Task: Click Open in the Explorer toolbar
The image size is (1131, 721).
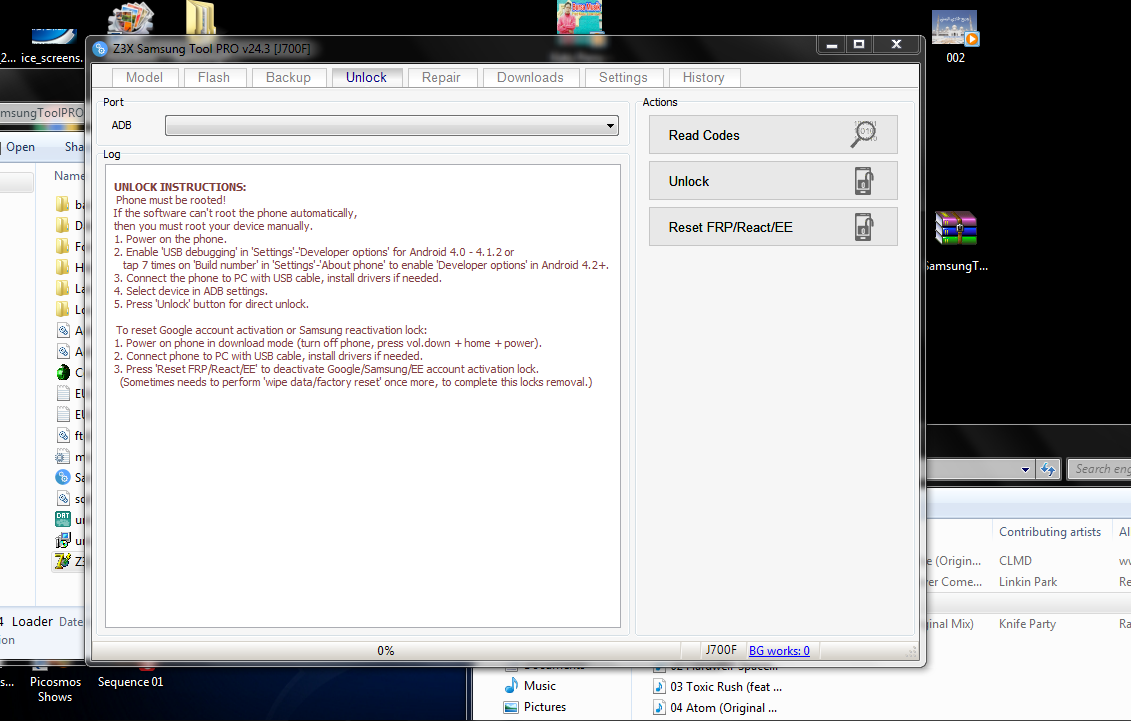Action: (x=20, y=147)
